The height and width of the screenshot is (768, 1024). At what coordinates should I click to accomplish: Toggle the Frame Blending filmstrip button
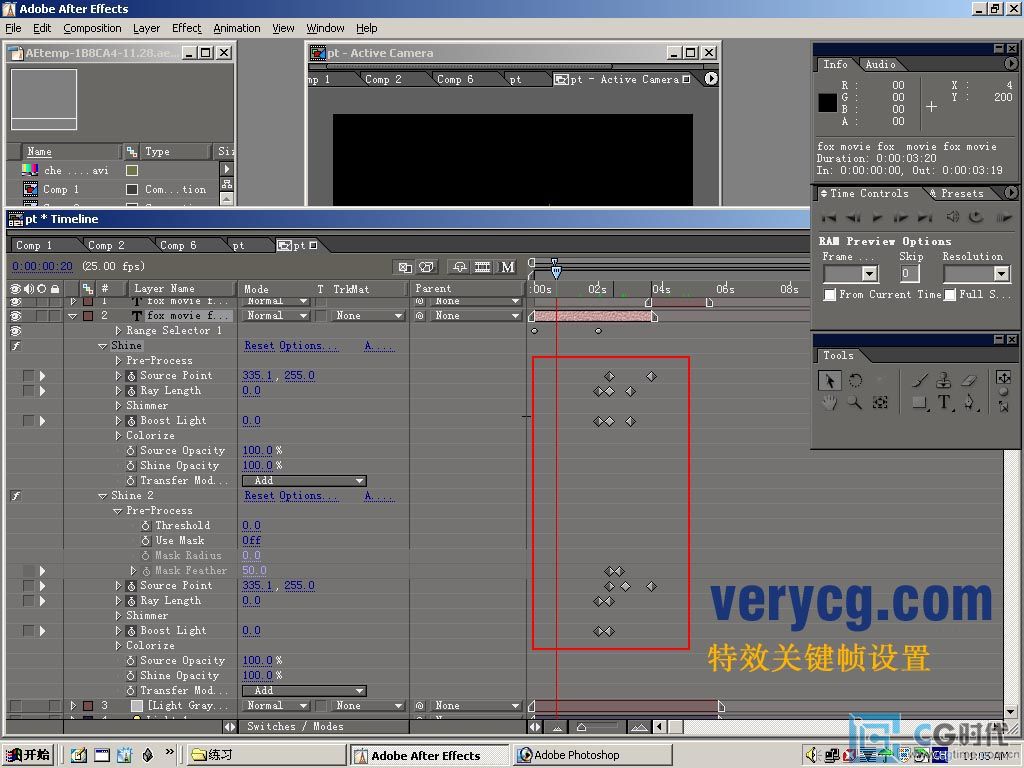pos(483,267)
